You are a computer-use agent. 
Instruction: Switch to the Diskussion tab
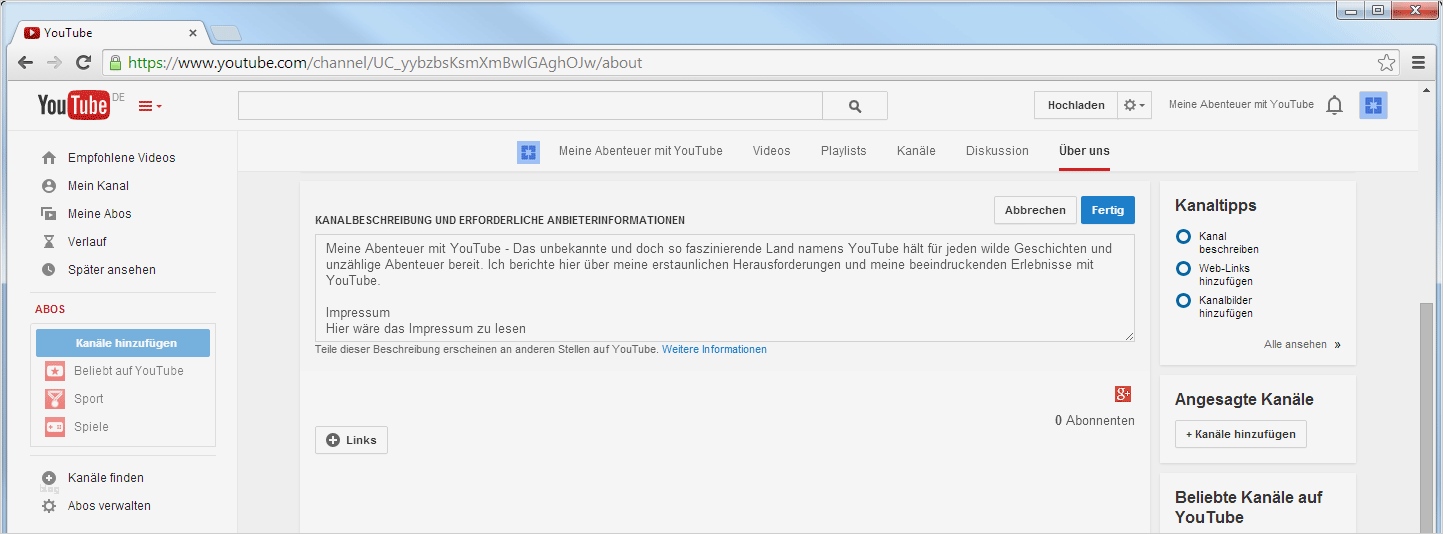997,151
